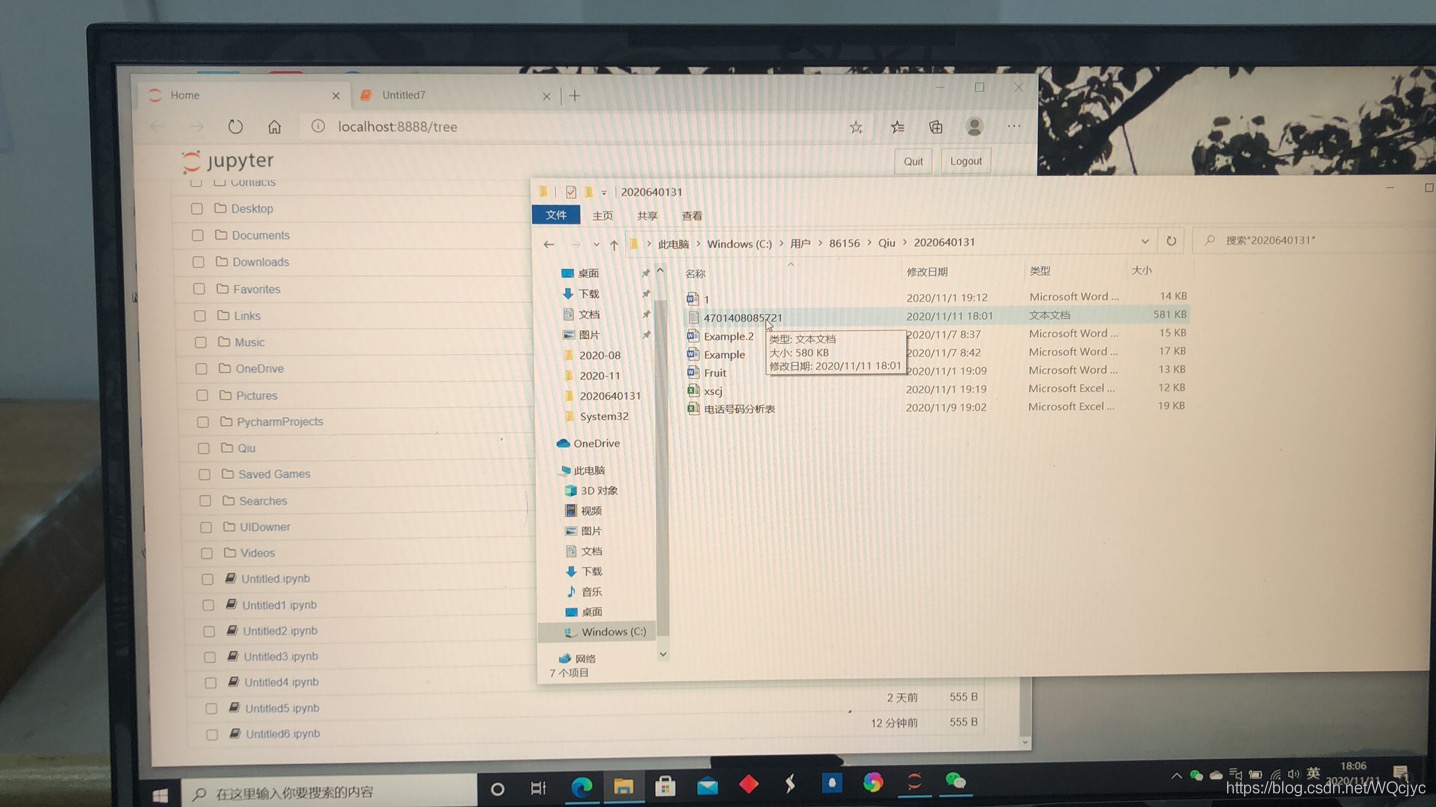Open the UIDowner folder link in Jupyter
Viewport: 1436px width, 807px height.
pos(265,527)
